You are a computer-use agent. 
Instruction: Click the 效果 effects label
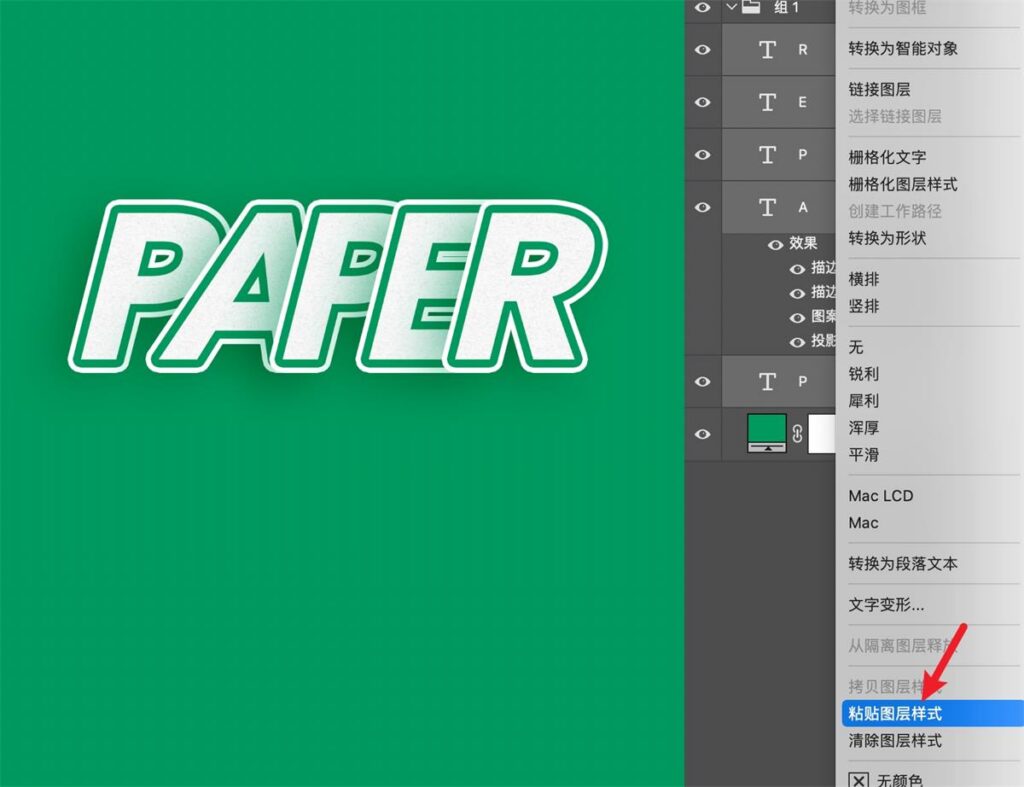803,244
